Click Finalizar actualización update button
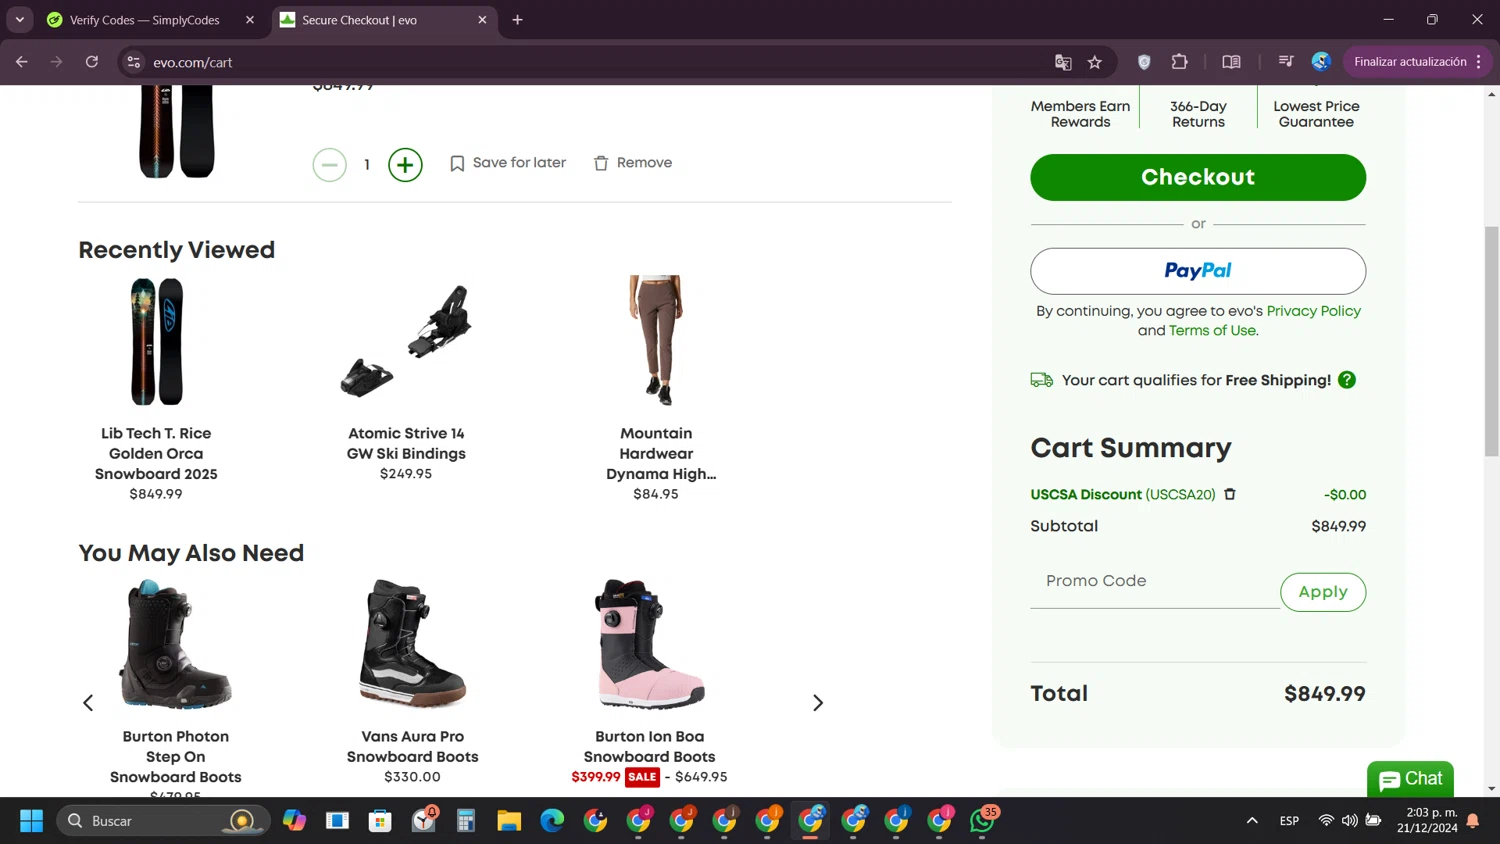This screenshot has height=844, width=1500. click(1417, 62)
